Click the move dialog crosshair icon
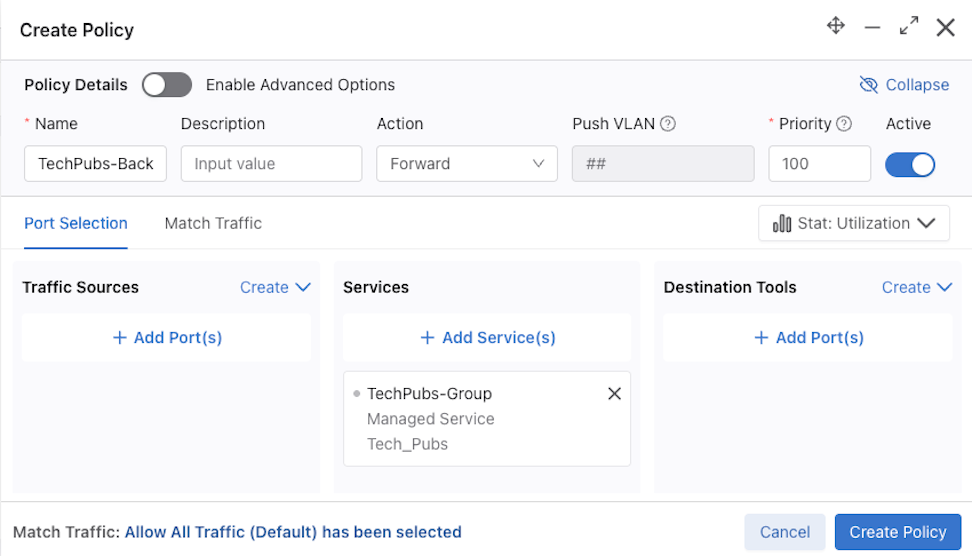This screenshot has height=556, width=972. pos(836,25)
